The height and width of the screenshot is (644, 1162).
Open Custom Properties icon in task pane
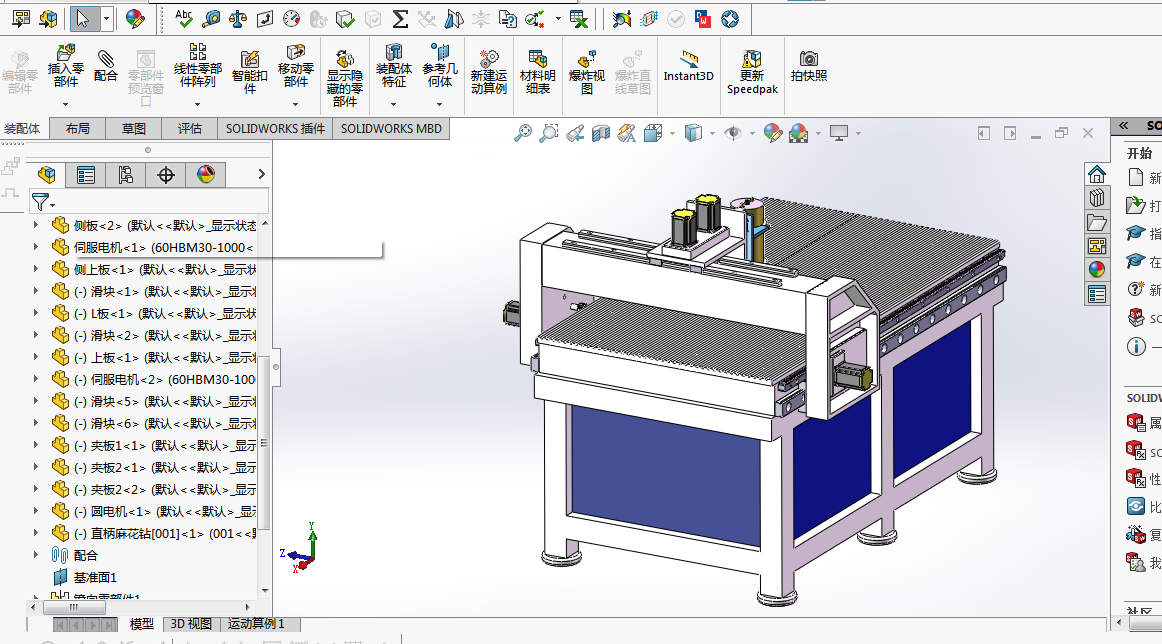tap(1097, 294)
